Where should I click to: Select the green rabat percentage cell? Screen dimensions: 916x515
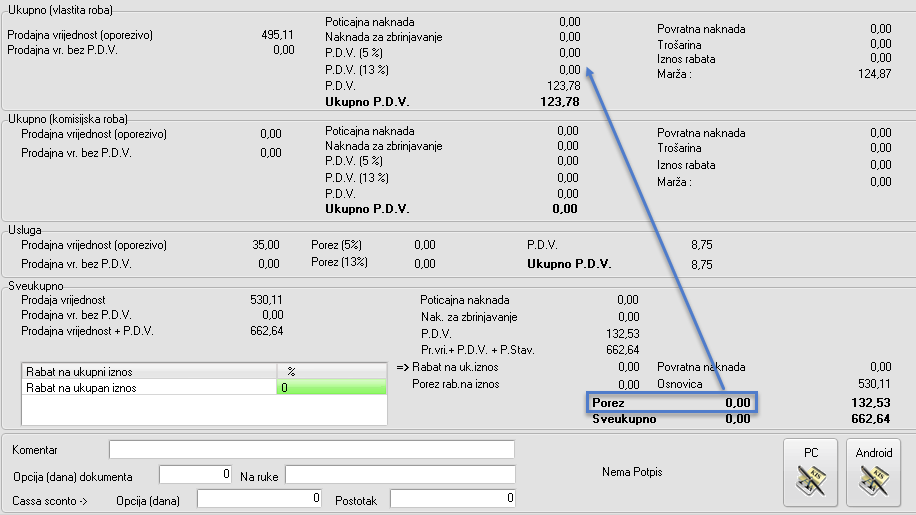point(331,388)
